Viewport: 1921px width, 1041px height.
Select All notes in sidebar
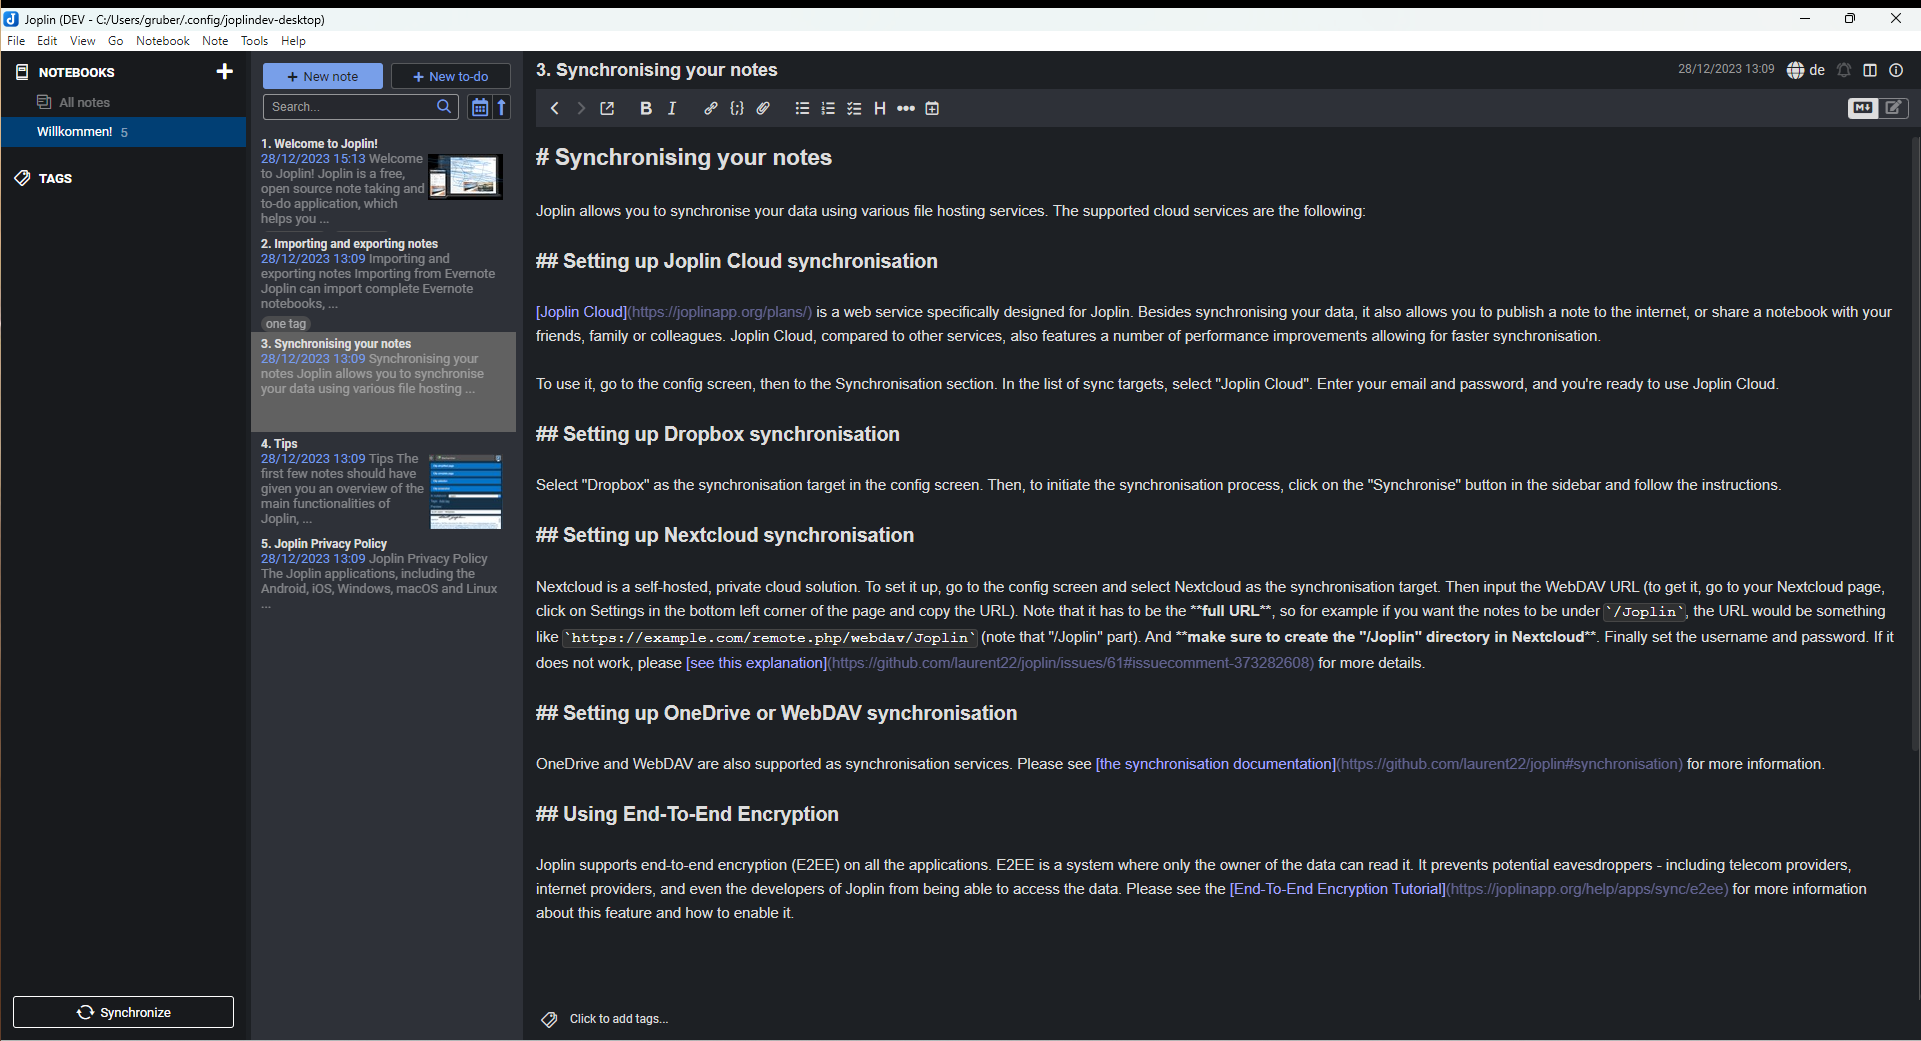123,102
